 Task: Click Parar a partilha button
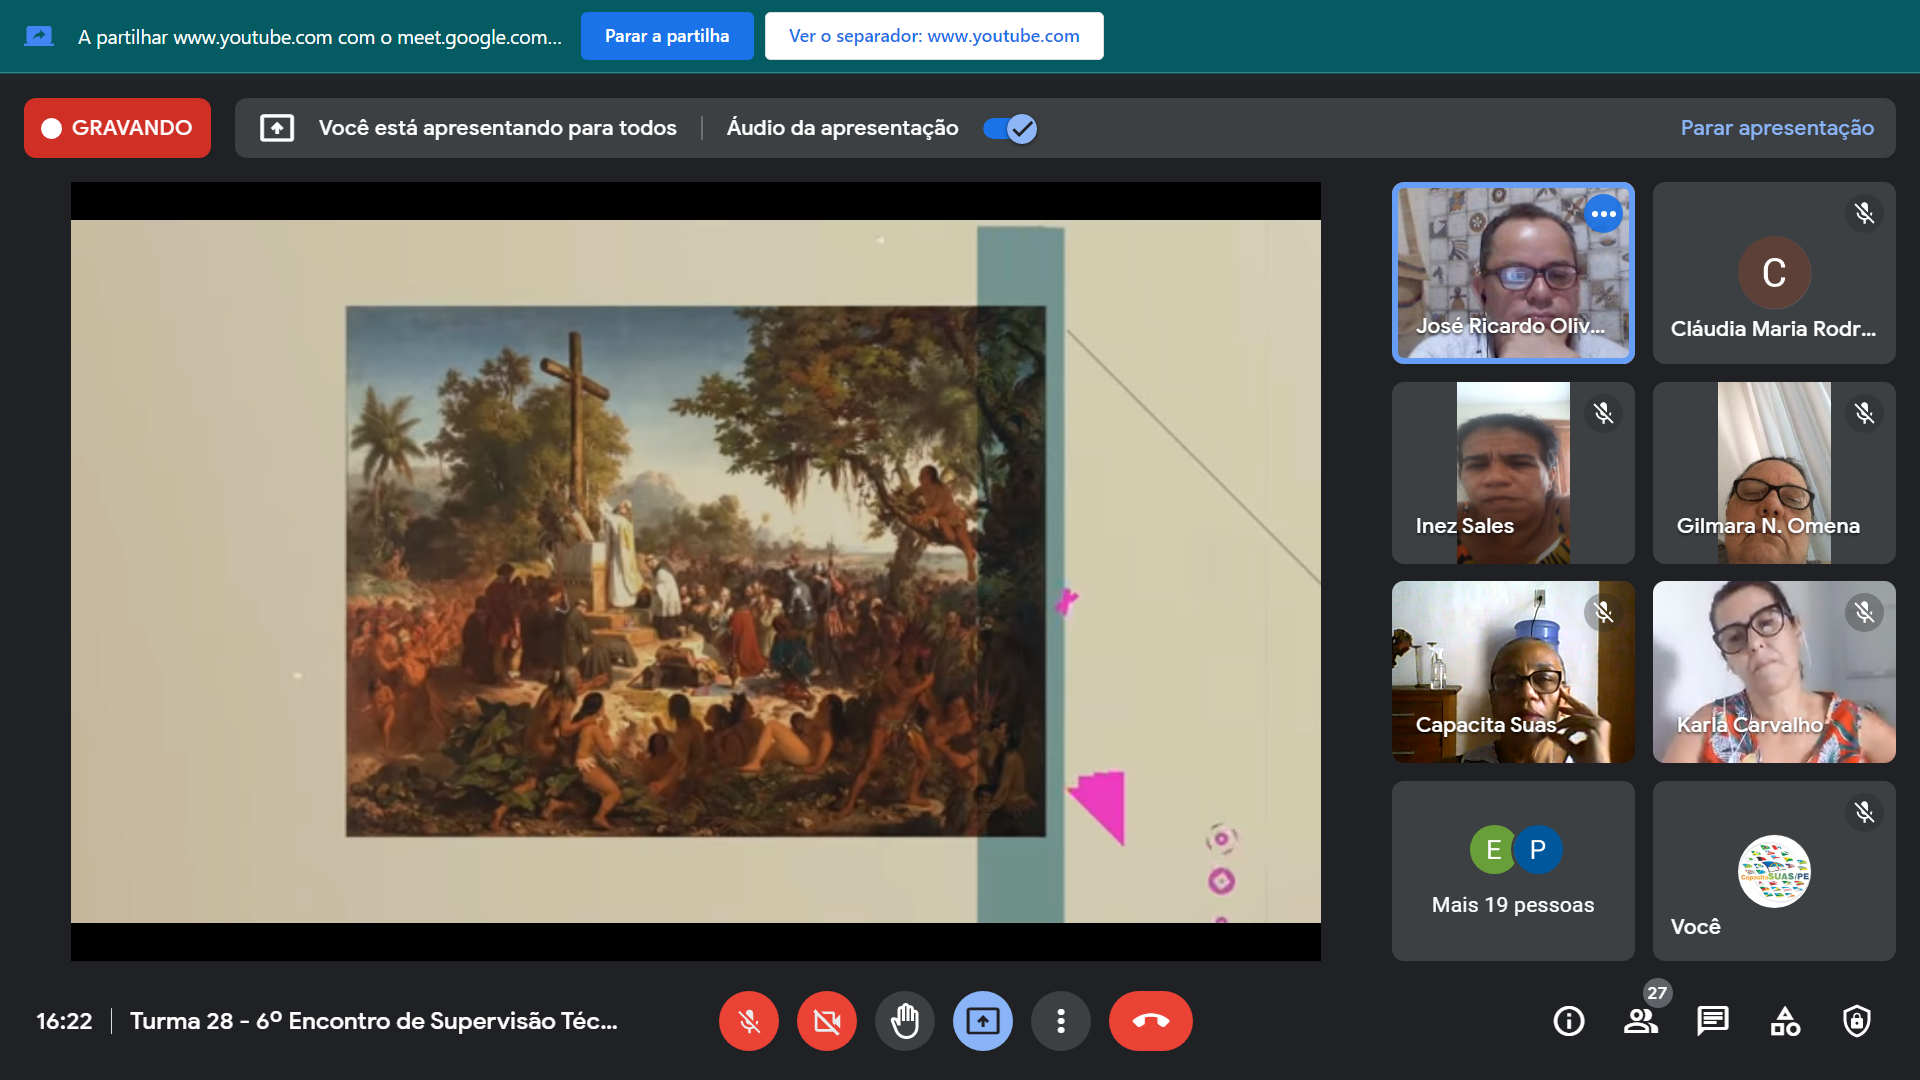(667, 36)
